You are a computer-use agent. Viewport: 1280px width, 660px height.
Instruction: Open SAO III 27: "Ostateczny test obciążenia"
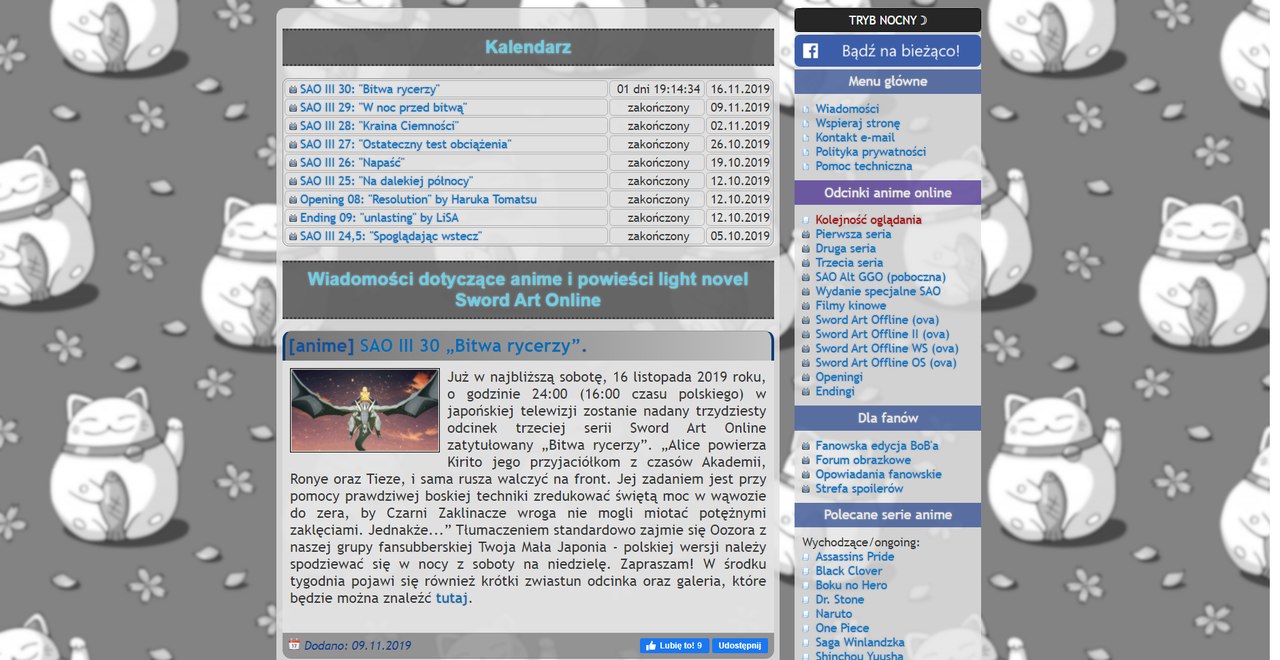pyautogui.click(x=405, y=144)
